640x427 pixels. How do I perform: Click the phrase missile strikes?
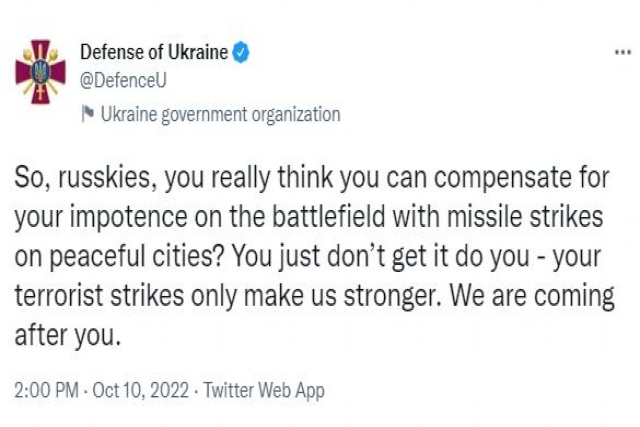pos(525,216)
